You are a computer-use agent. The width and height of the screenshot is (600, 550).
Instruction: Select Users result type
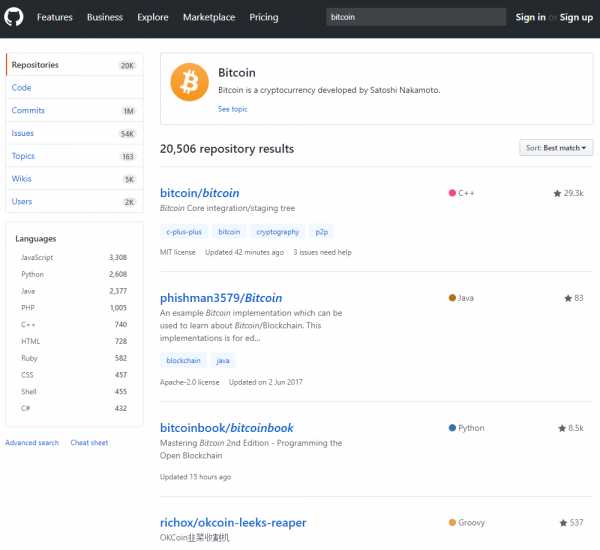[x=75, y=202]
